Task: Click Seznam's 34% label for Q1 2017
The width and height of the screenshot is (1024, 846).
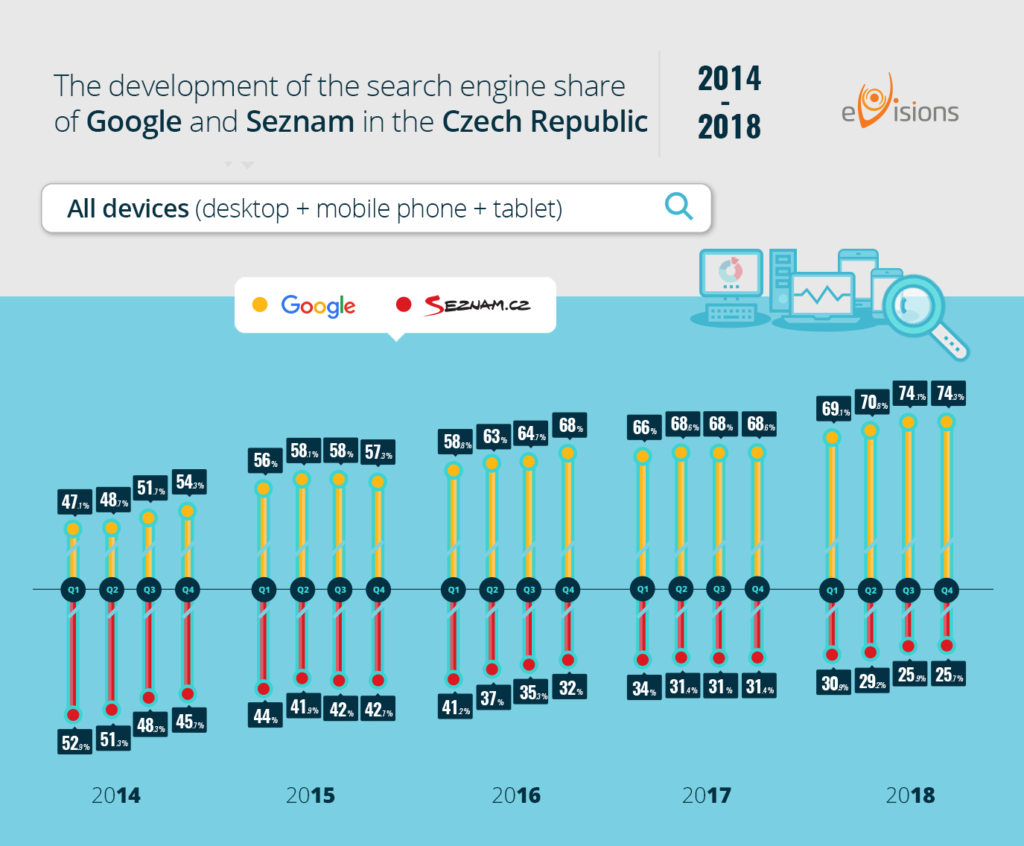Action: click(644, 688)
